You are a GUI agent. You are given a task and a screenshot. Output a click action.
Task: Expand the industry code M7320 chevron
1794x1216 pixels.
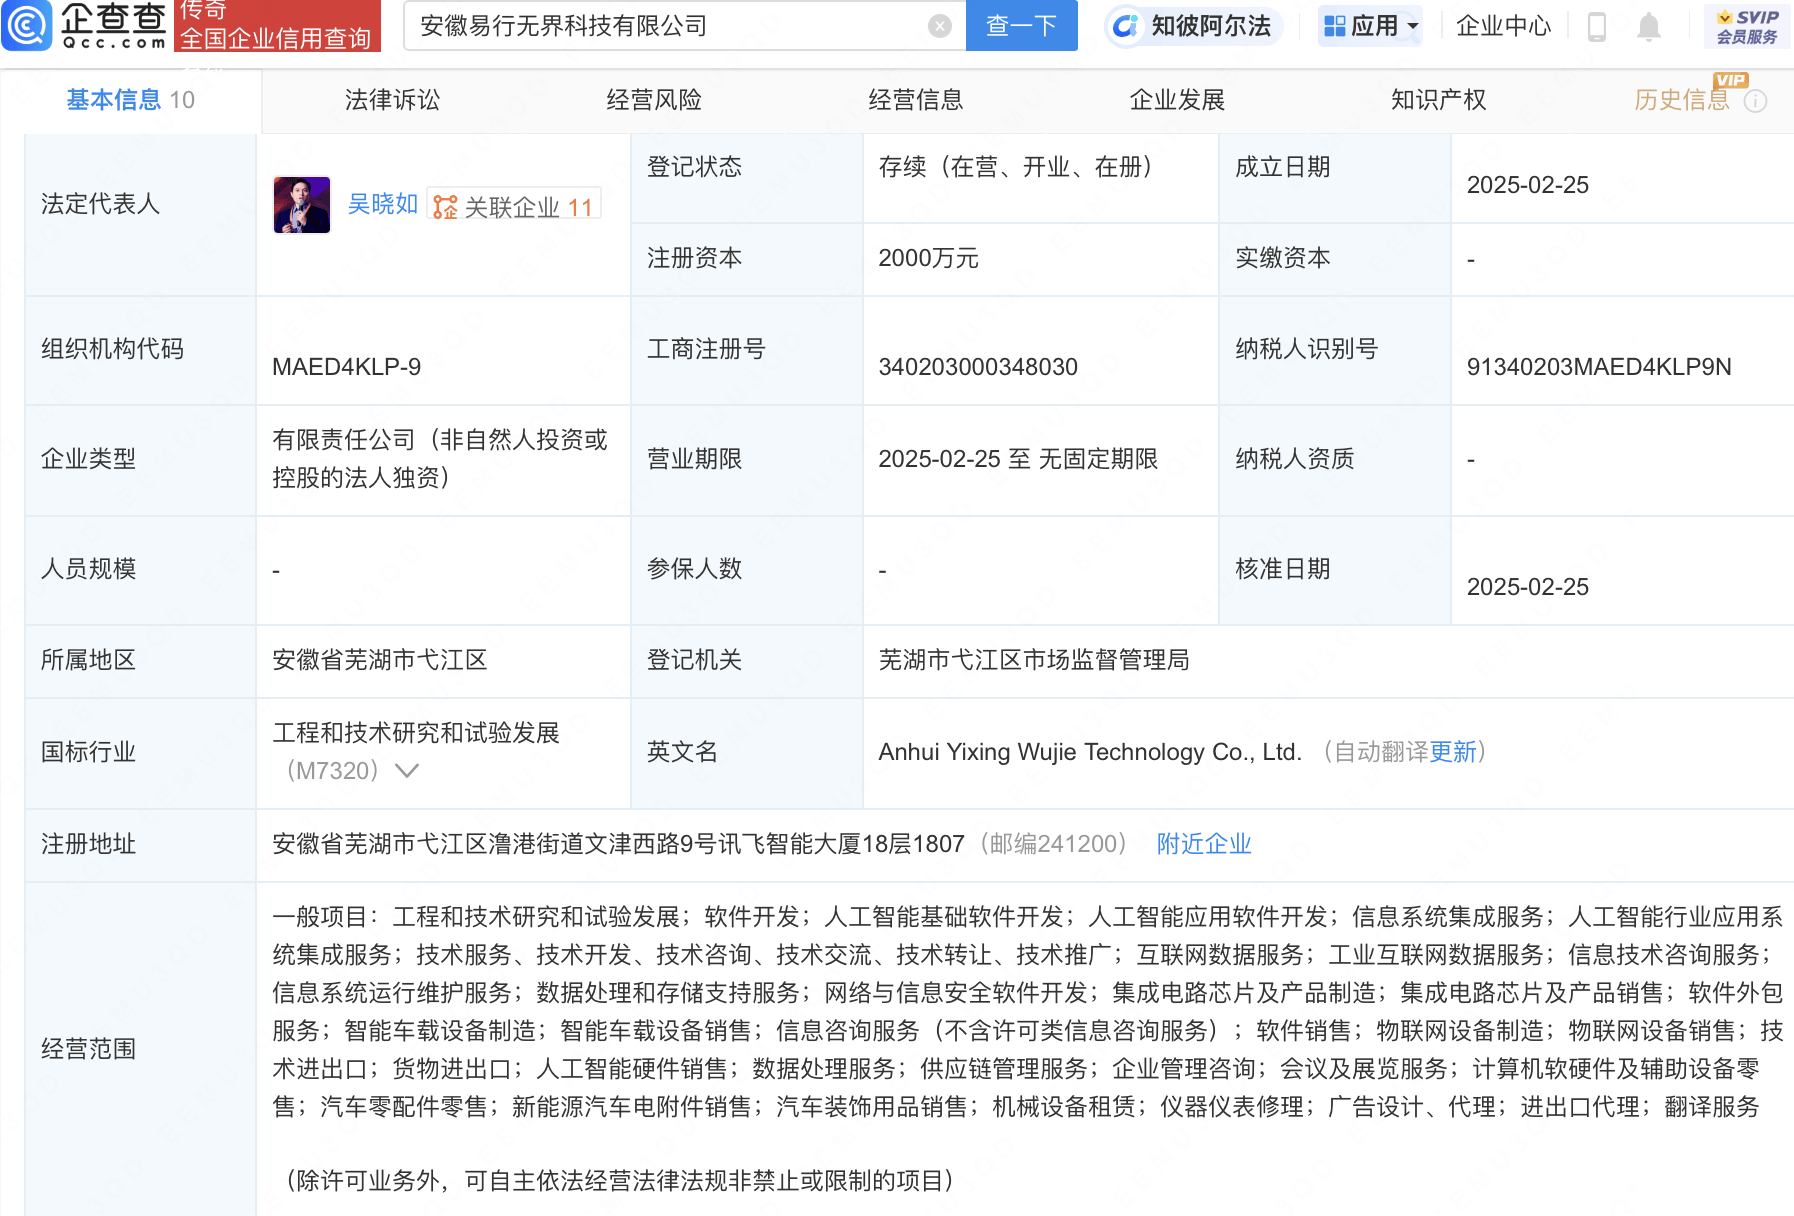pyautogui.click(x=407, y=771)
